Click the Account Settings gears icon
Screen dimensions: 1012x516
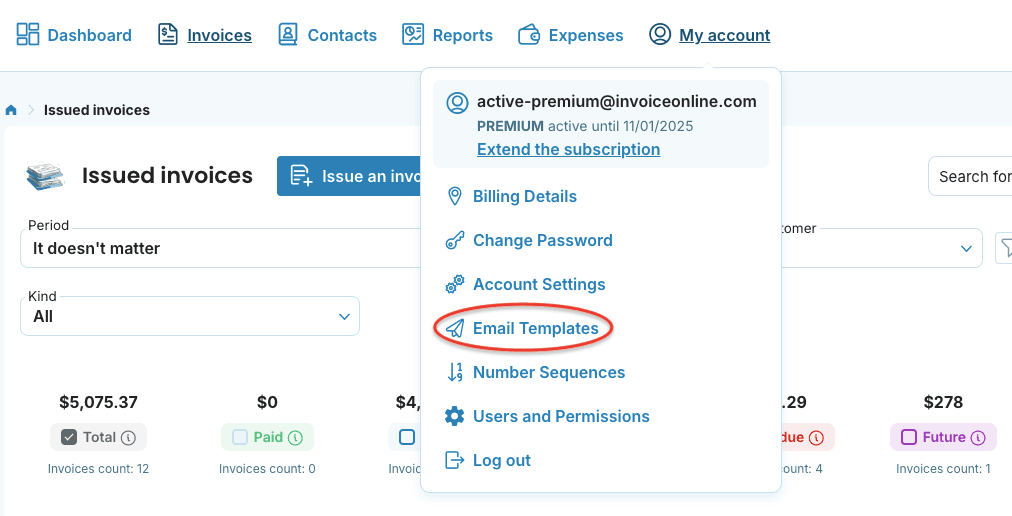coord(455,284)
